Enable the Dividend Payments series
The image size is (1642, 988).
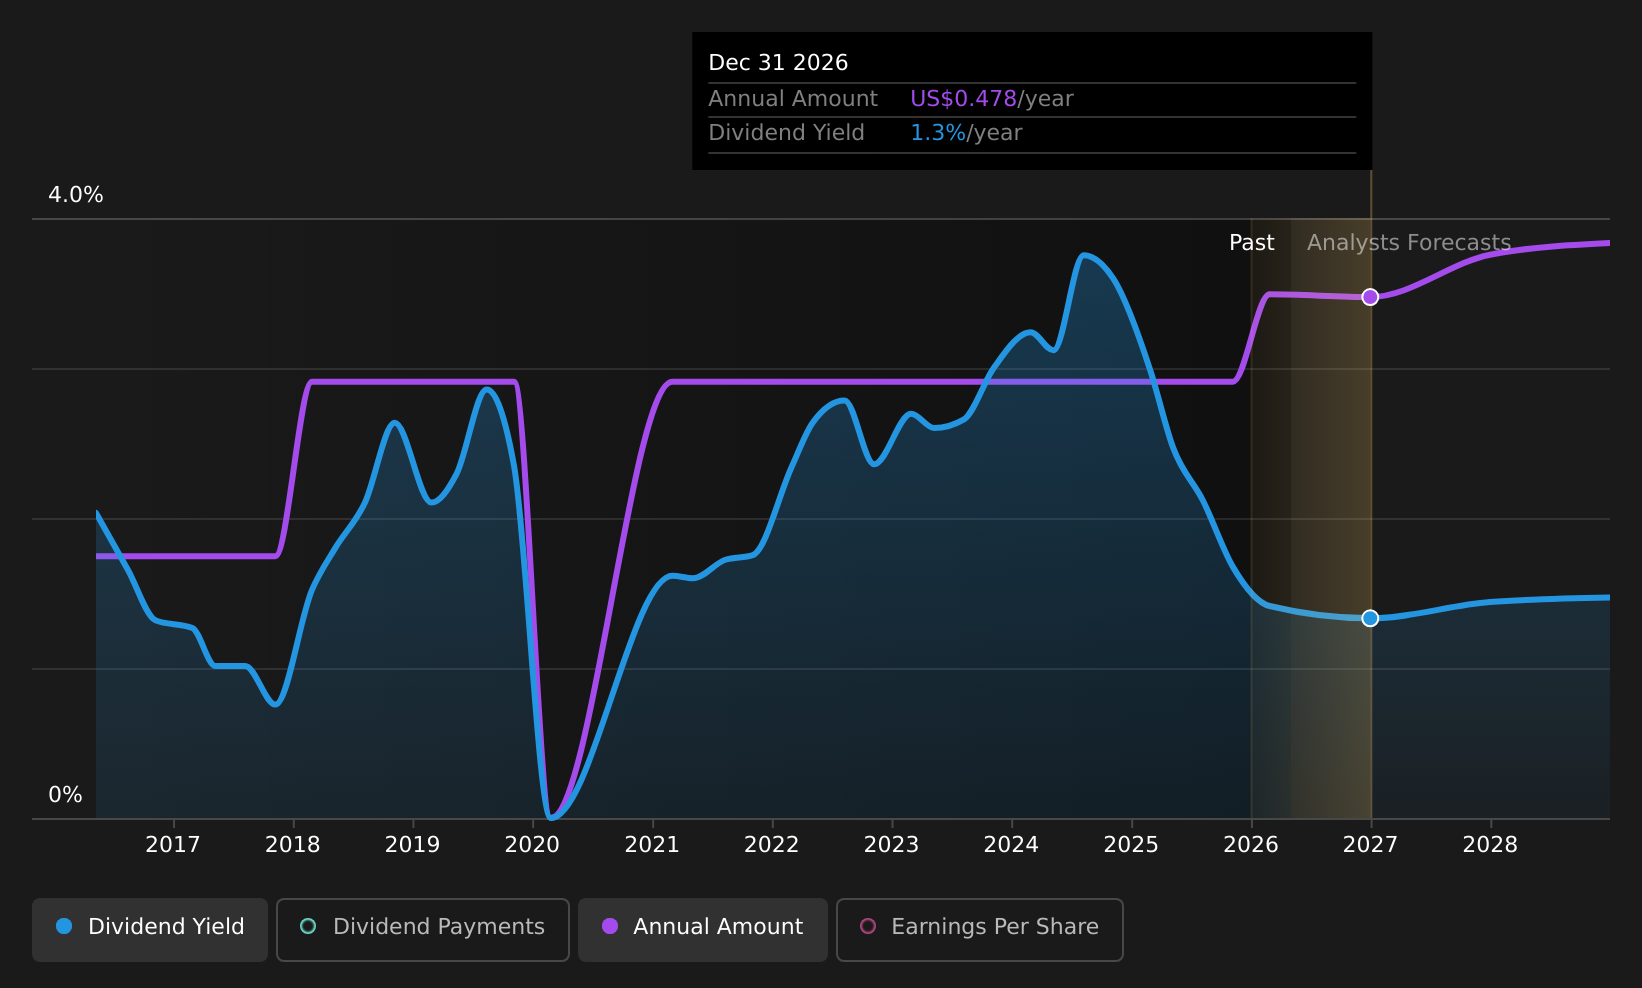[x=422, y=929]
